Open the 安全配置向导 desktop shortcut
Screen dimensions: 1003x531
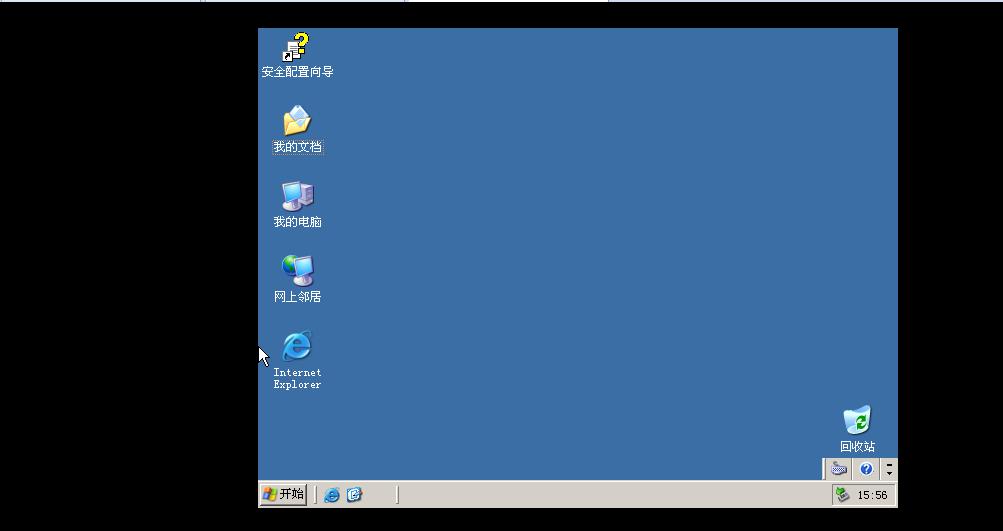click(297, 47)
